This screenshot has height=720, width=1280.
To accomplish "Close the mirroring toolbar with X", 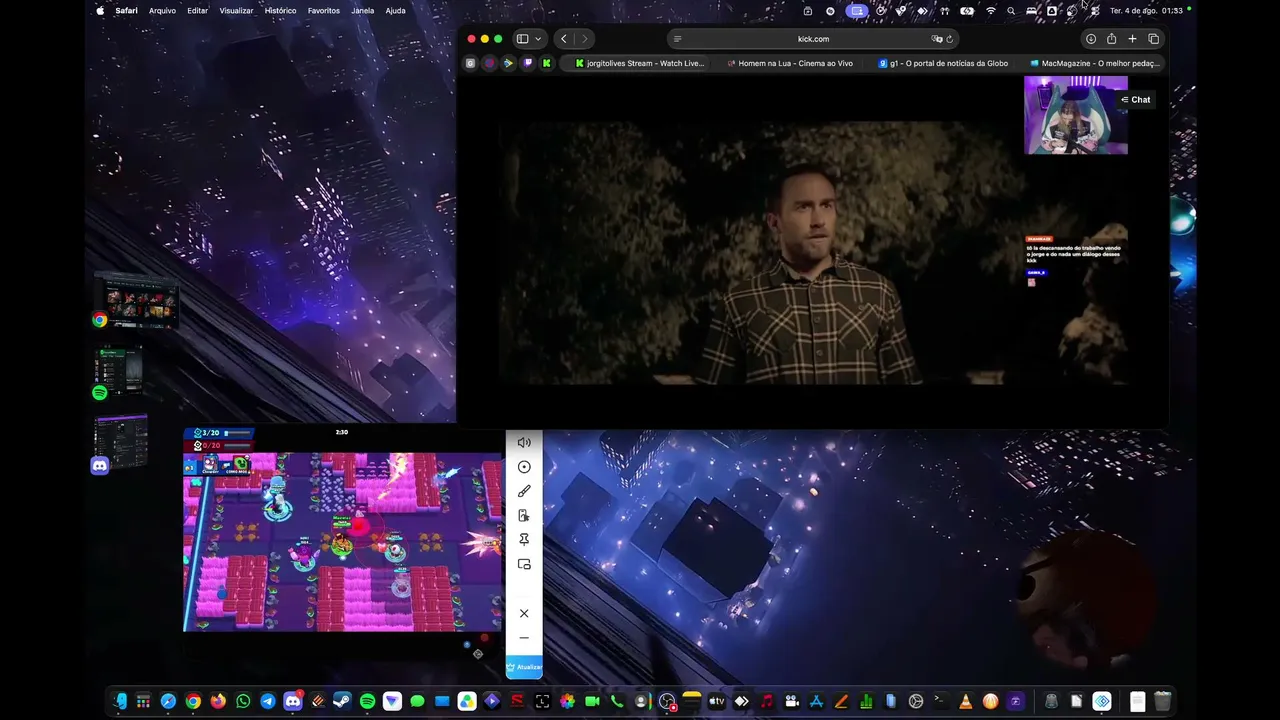I will click(x=524, y=613).
